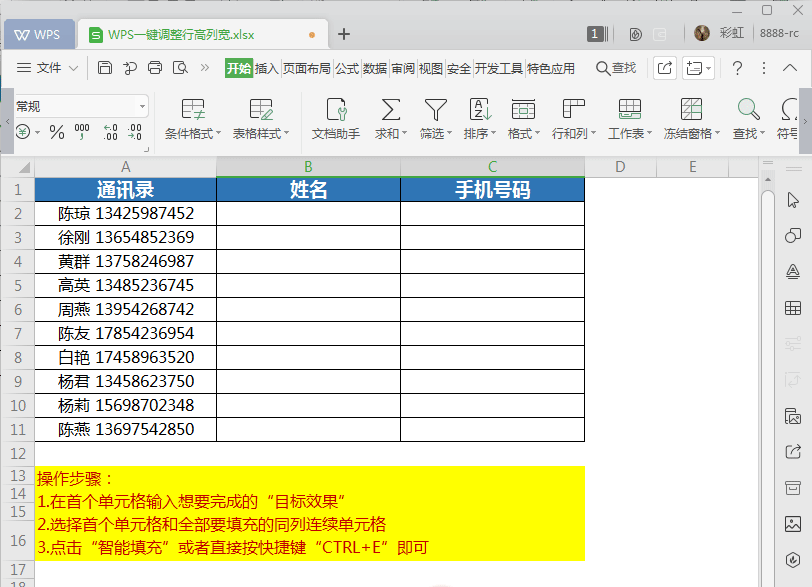Screen dimensions: 812x587
Task: Launch 文档助手 document assistant
Action: click(x=336, y=119)
